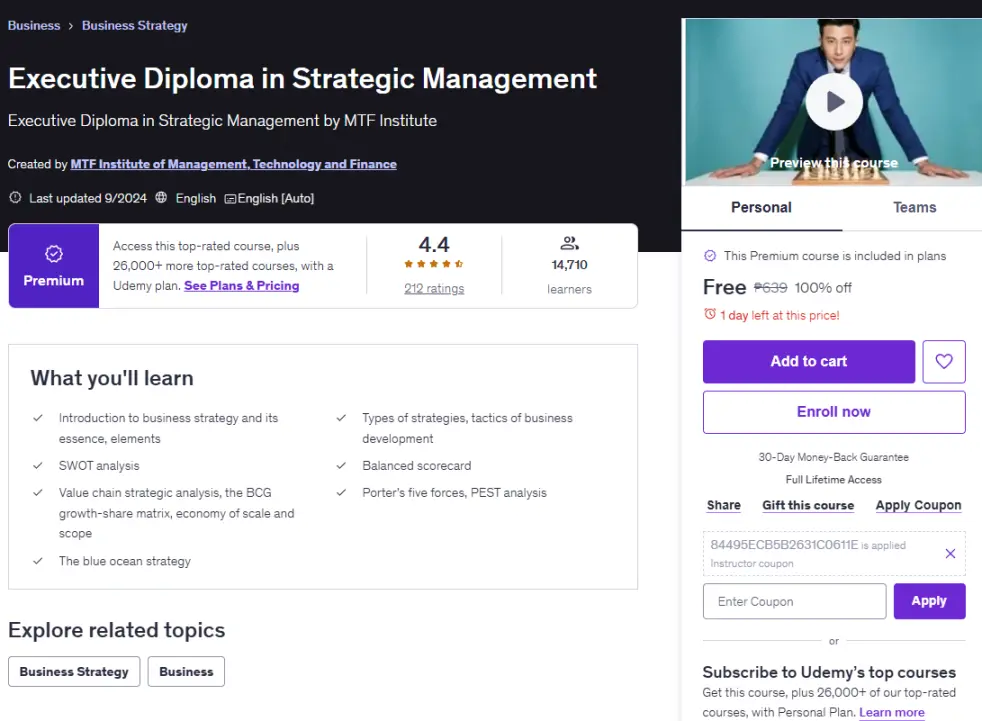
Task: Click 'Porter's five forces, PEST analysis' item
Action: point(454,493)
